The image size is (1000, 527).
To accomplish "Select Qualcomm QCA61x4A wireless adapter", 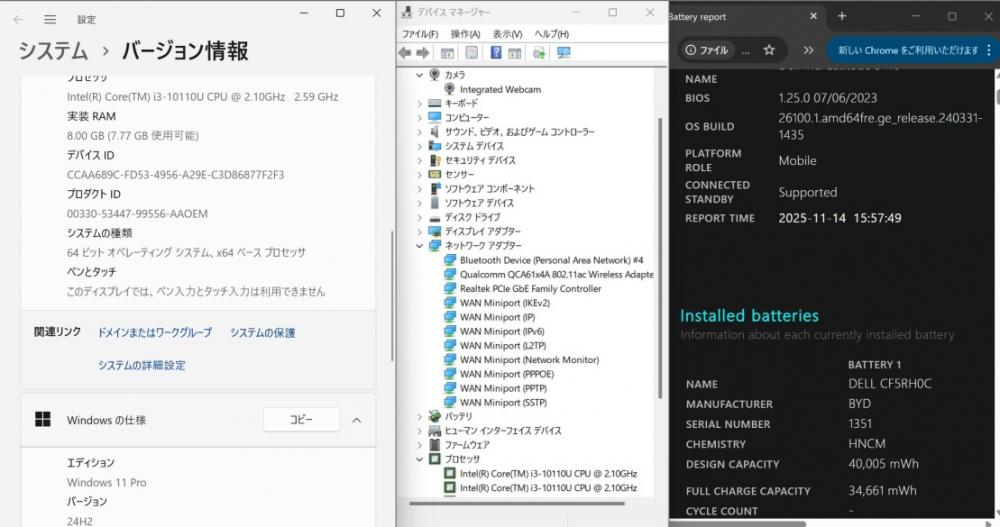I will point(548,274).
